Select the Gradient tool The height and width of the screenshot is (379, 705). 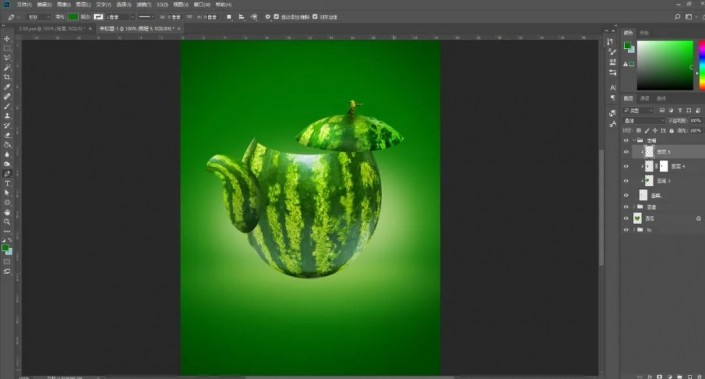pyautogui.click(x=7, y=145)
